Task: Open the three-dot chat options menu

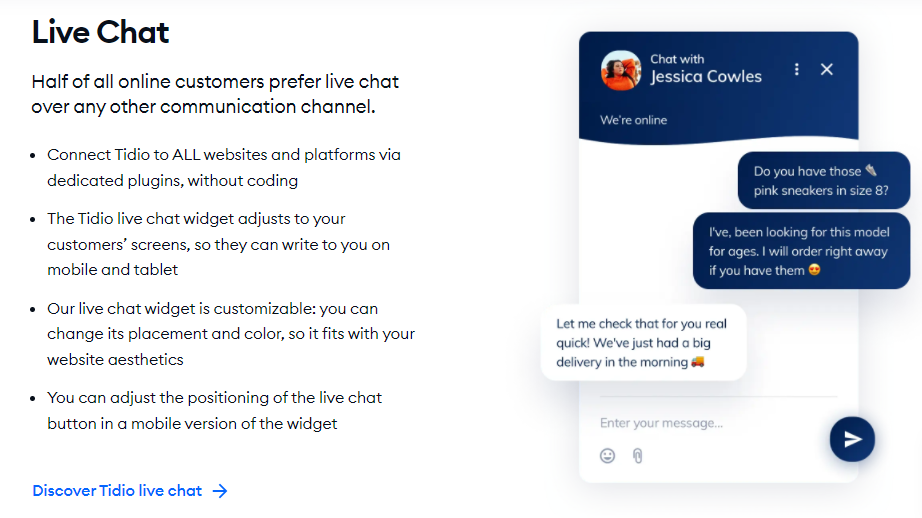Action: pyautogui.click(x=797, y=69)
